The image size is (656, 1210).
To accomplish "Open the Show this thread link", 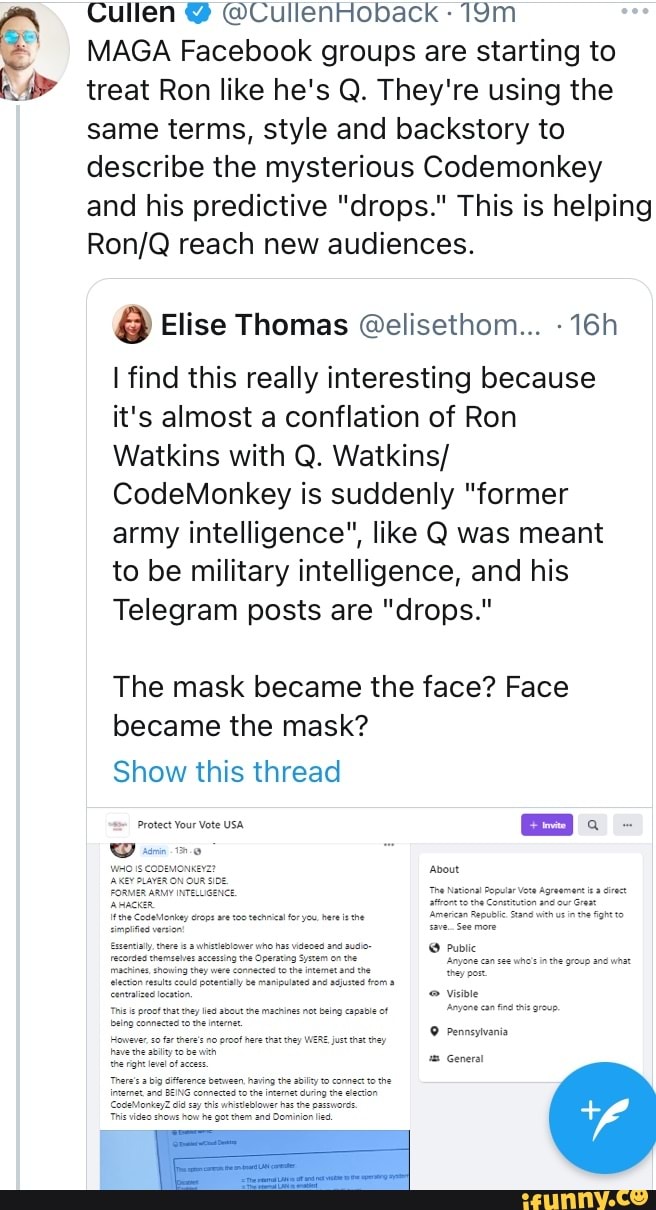I will coord(227,771).
